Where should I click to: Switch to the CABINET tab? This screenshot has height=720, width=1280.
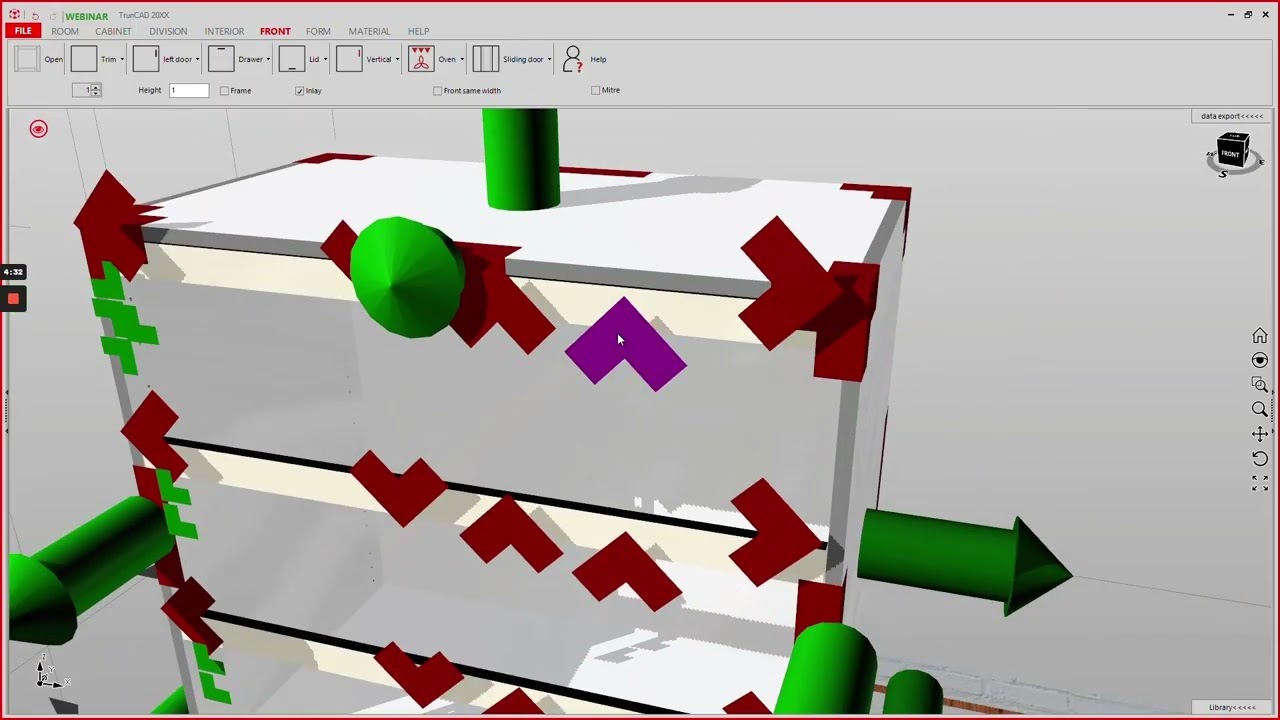tap(113, 31)
